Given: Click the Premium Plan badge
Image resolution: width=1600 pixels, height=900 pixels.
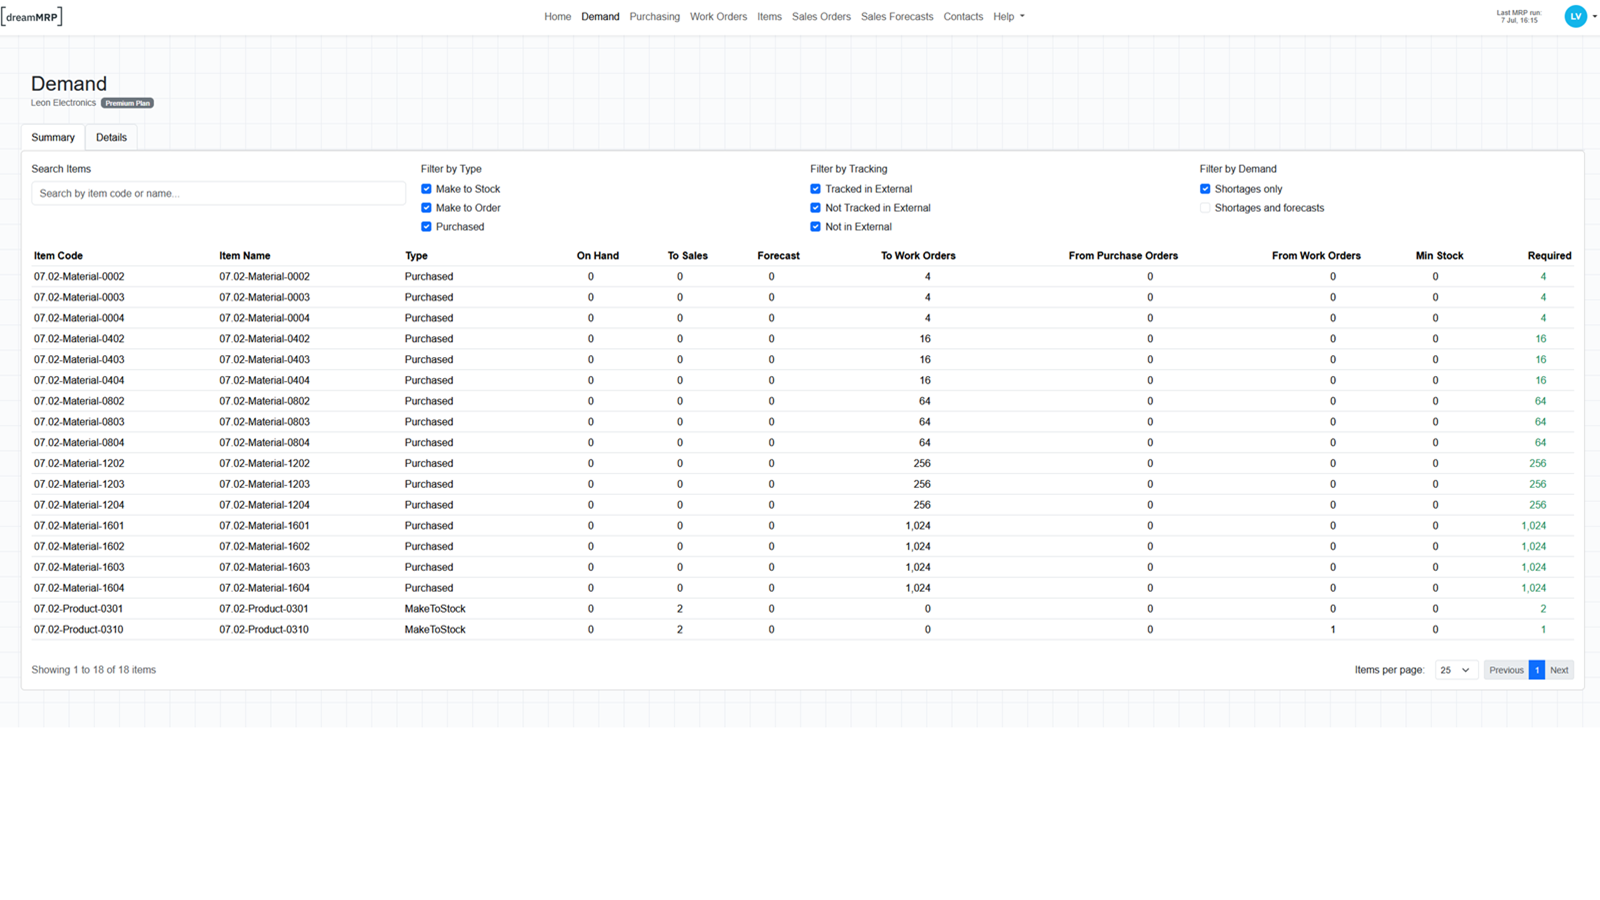Looking at the screenshot, I should 127,103.
